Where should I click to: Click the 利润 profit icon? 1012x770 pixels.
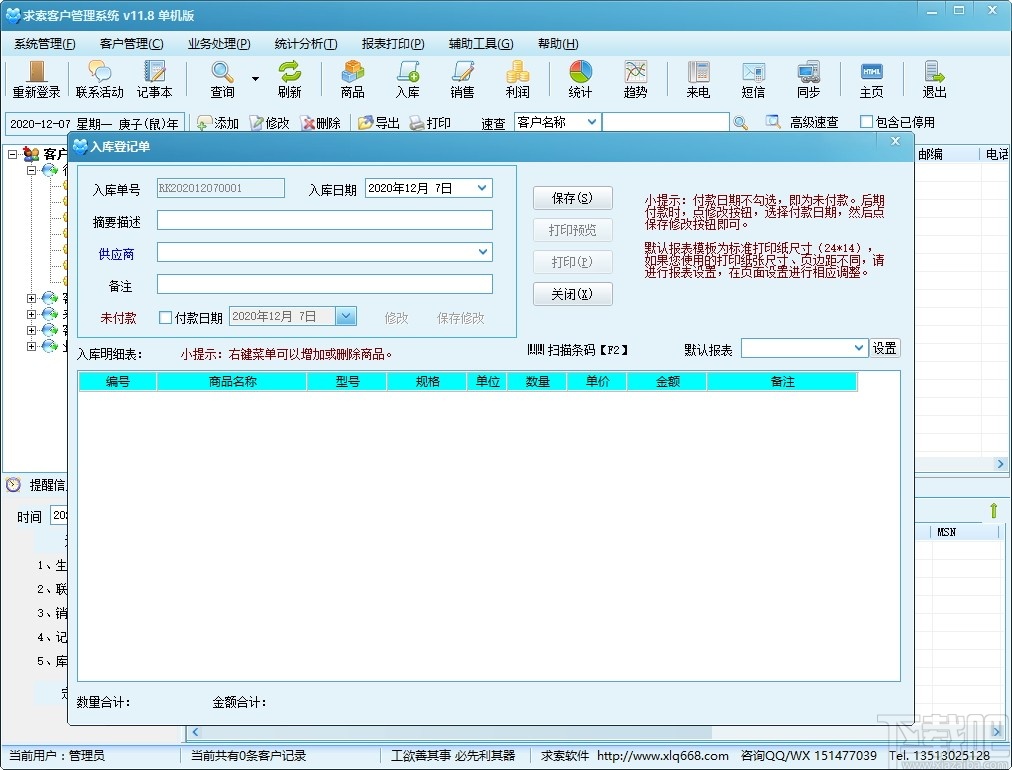517,79
